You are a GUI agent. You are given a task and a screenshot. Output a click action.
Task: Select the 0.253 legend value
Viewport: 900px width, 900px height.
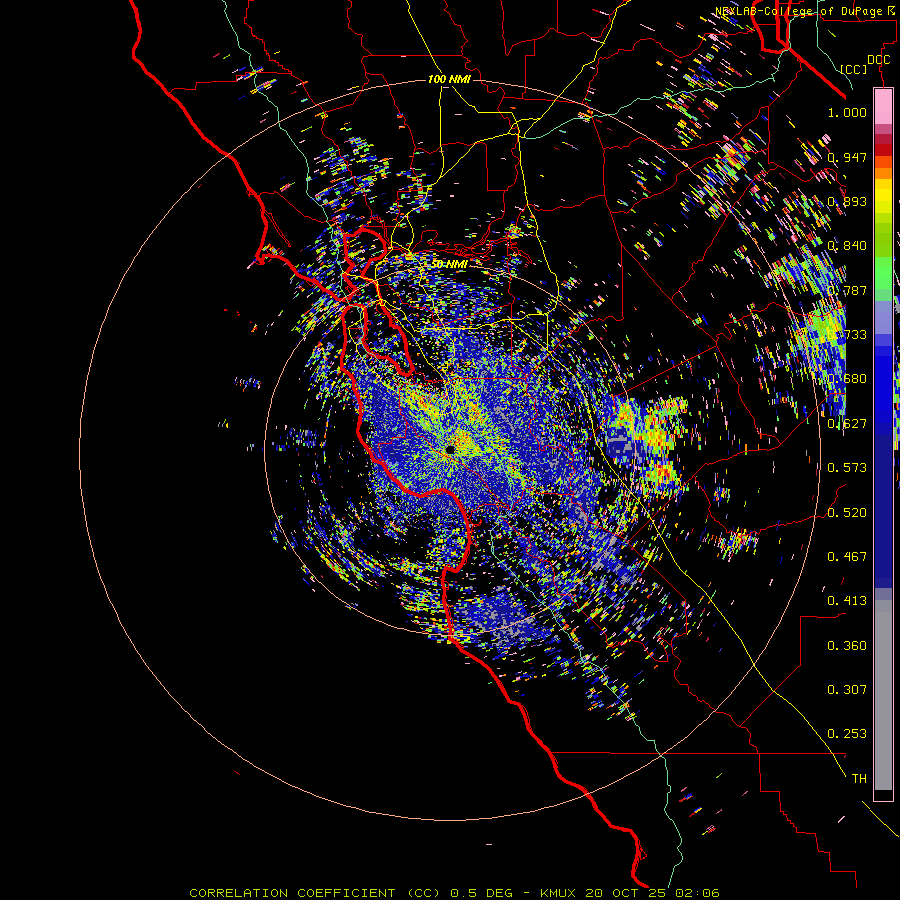click(x=847, y=734)
